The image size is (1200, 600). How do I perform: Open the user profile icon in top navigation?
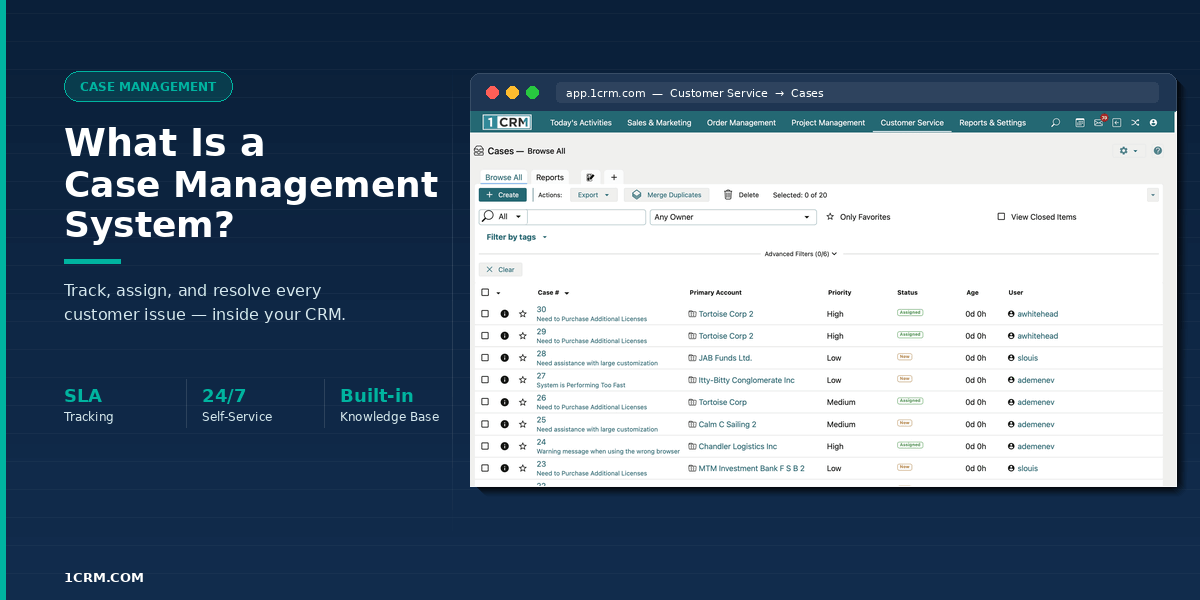point(1153,123)
